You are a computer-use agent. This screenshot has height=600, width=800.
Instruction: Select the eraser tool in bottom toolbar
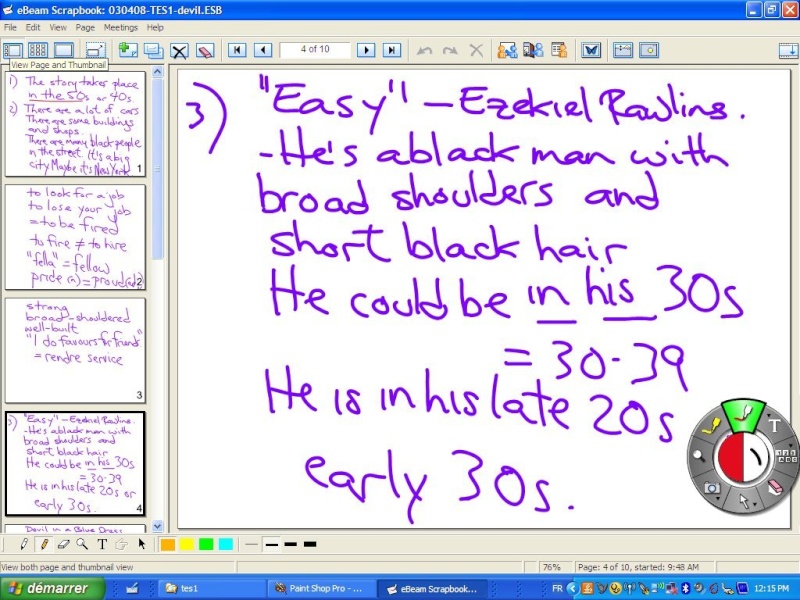[x=63, y=544]
